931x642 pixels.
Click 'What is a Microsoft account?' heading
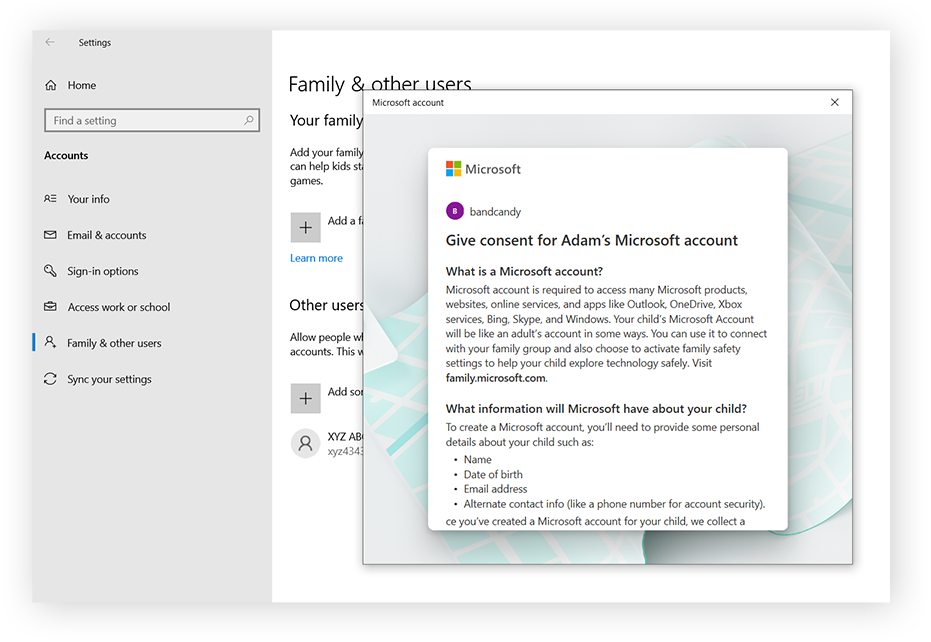click(524, 271)
